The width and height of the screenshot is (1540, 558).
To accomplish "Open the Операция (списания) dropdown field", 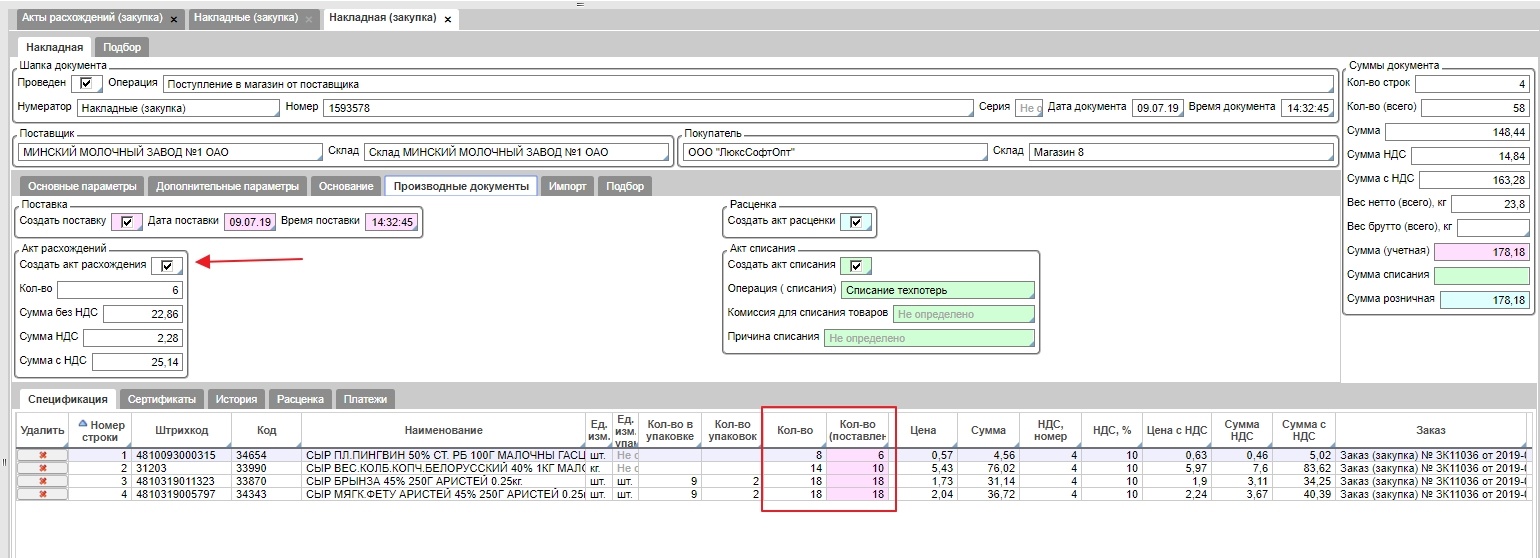I will click(936, 290).
